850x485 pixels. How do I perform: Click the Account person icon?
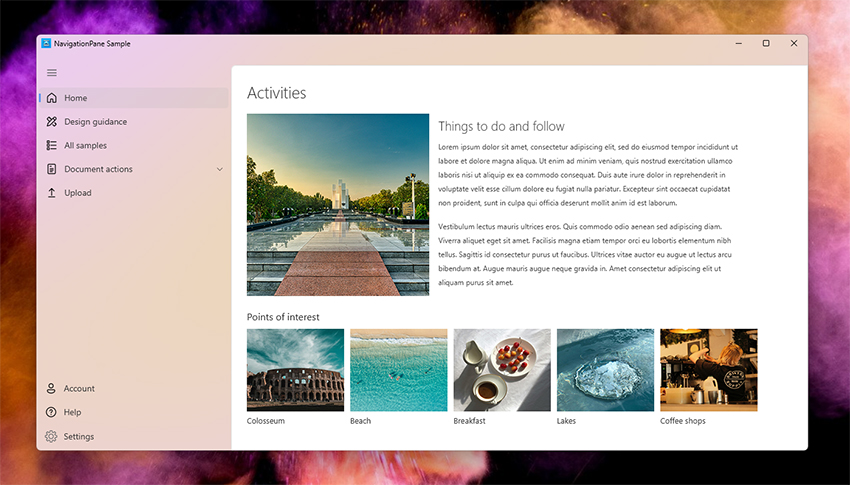pyautogui.click(x=52, y=388)
